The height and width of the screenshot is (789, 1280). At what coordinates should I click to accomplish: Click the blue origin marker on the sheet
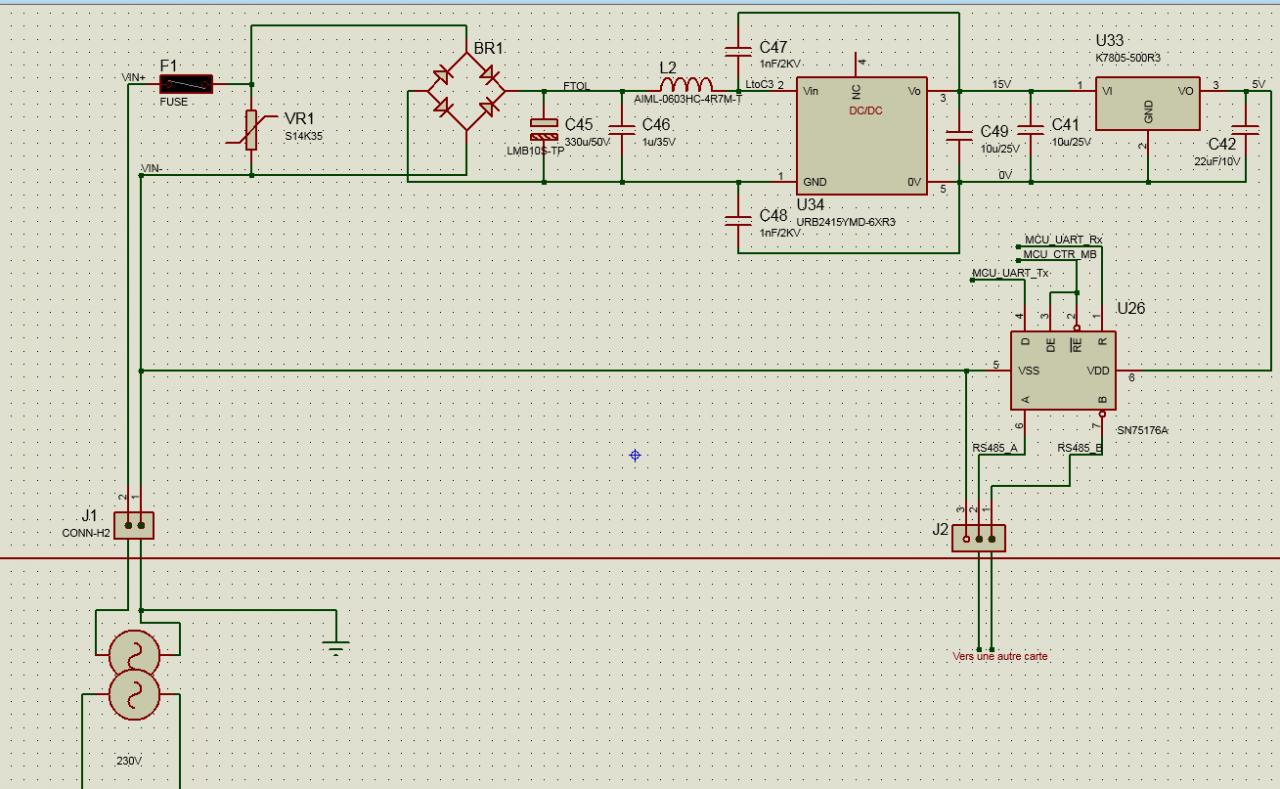[x=635, y=456]
